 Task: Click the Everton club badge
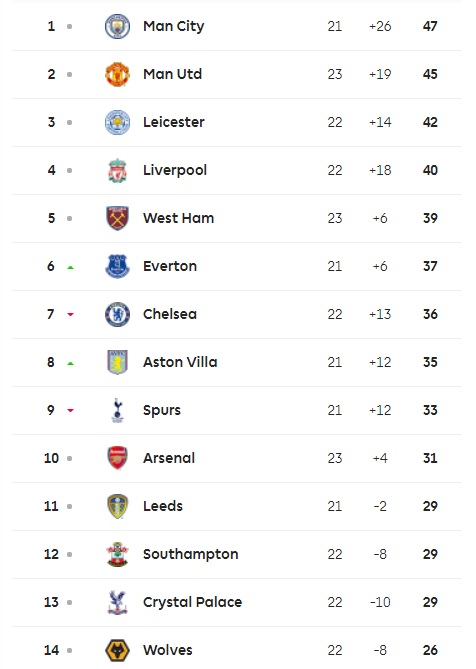tap(117, 266)
